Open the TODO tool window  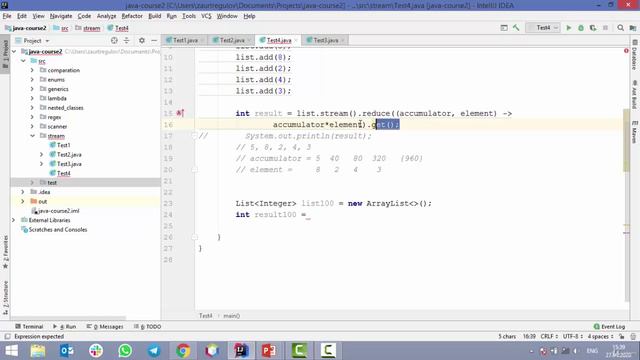point(147,327)
